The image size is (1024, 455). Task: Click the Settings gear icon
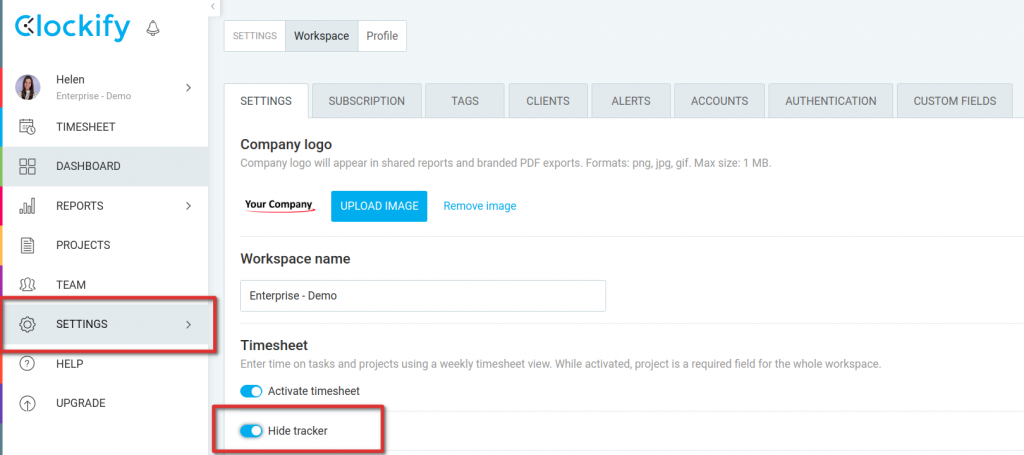click(27, 324)
